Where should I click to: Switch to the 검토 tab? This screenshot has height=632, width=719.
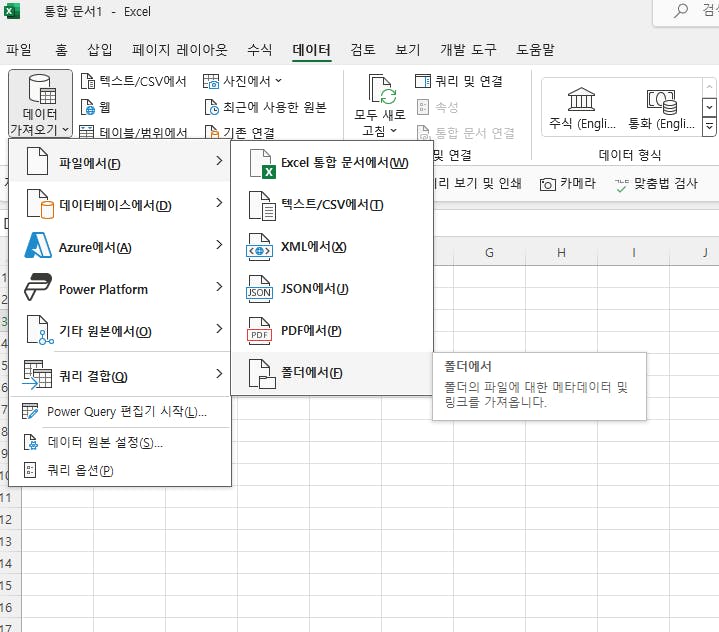point(363,50)
